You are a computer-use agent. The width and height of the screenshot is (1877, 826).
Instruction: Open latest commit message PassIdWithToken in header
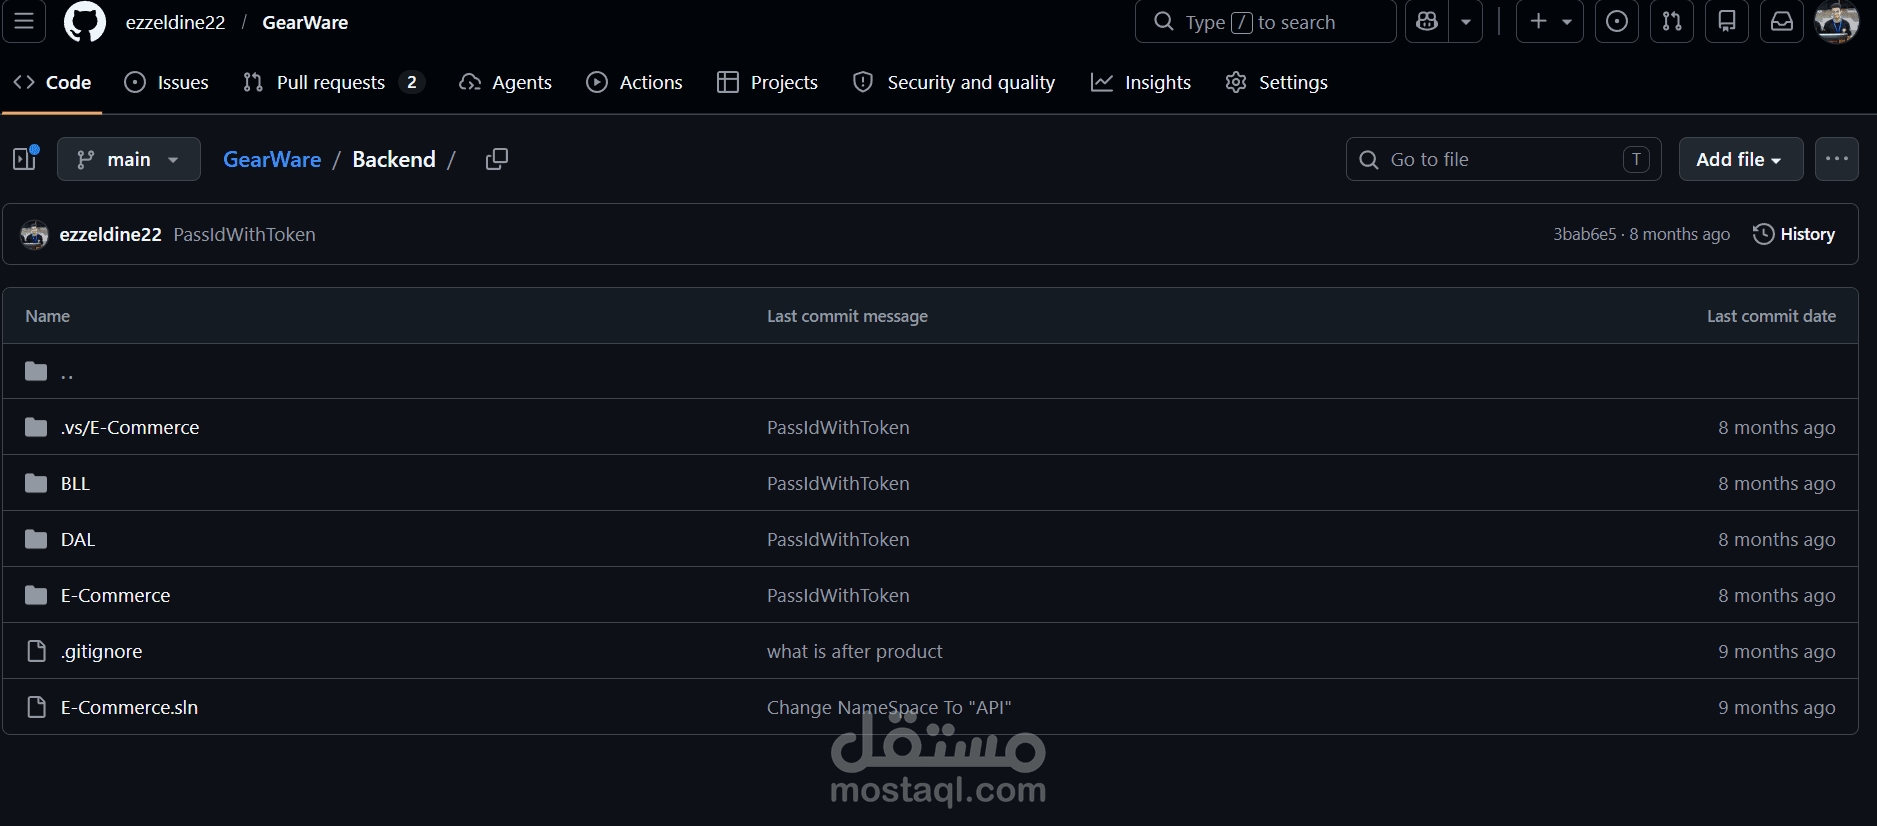pyautogui.click(x=244, y=234)
